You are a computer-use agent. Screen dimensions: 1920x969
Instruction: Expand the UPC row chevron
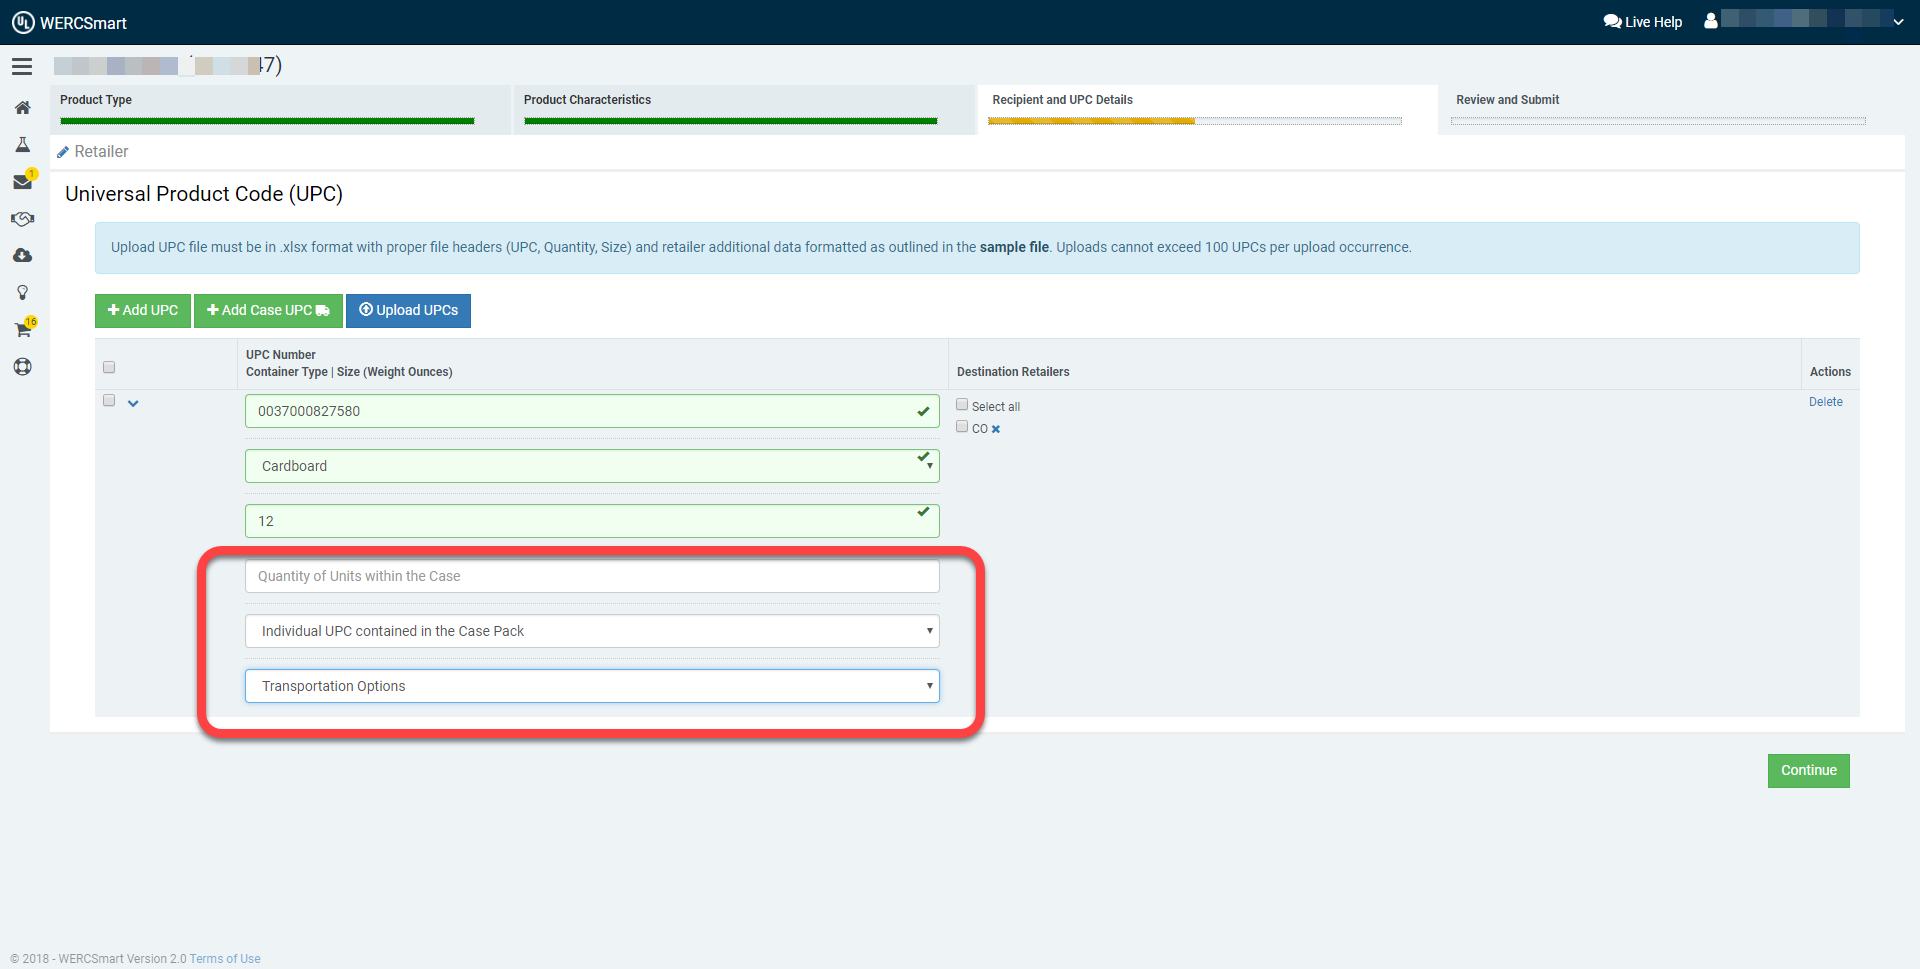point(133,403)
